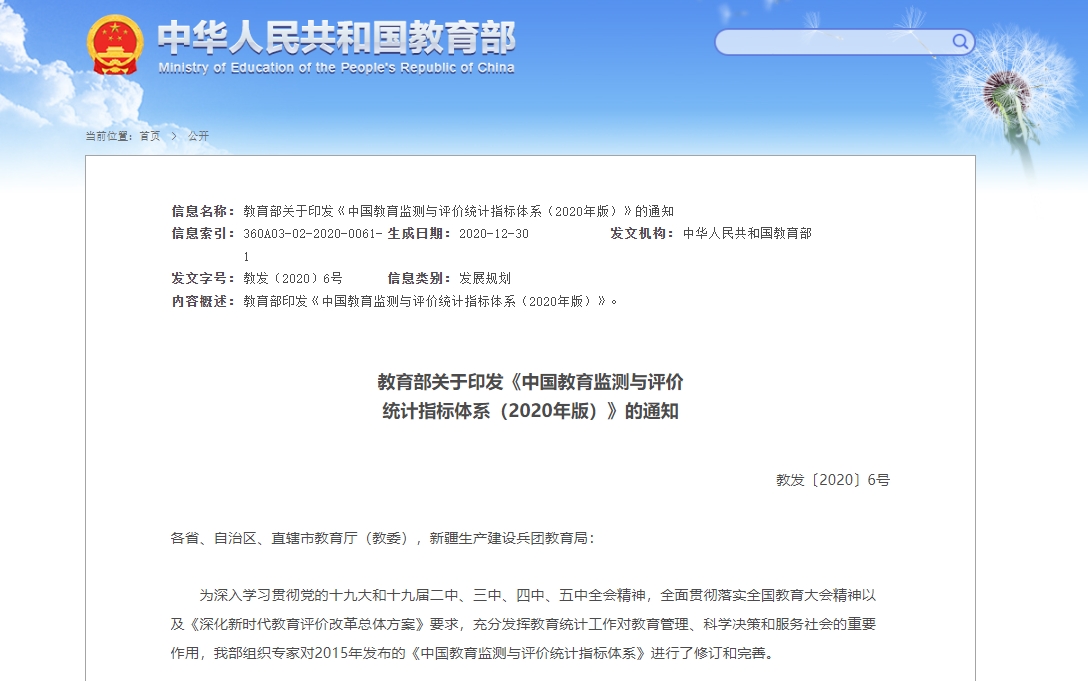This screenshot has width=1088, height=681.
Task: Click the 发文字号 value in the metadata
Action: click(292, 278)
